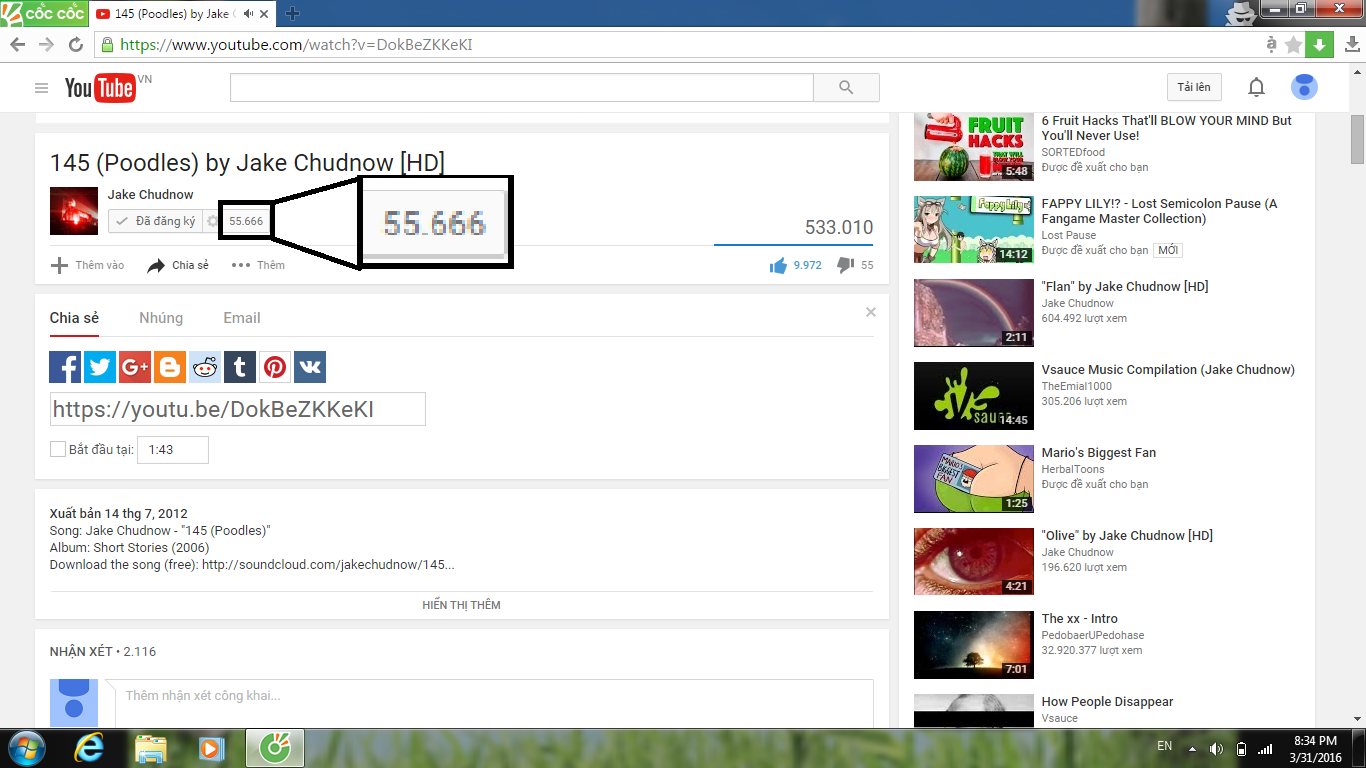
Task: Share to VK
Action: [310, 367]
